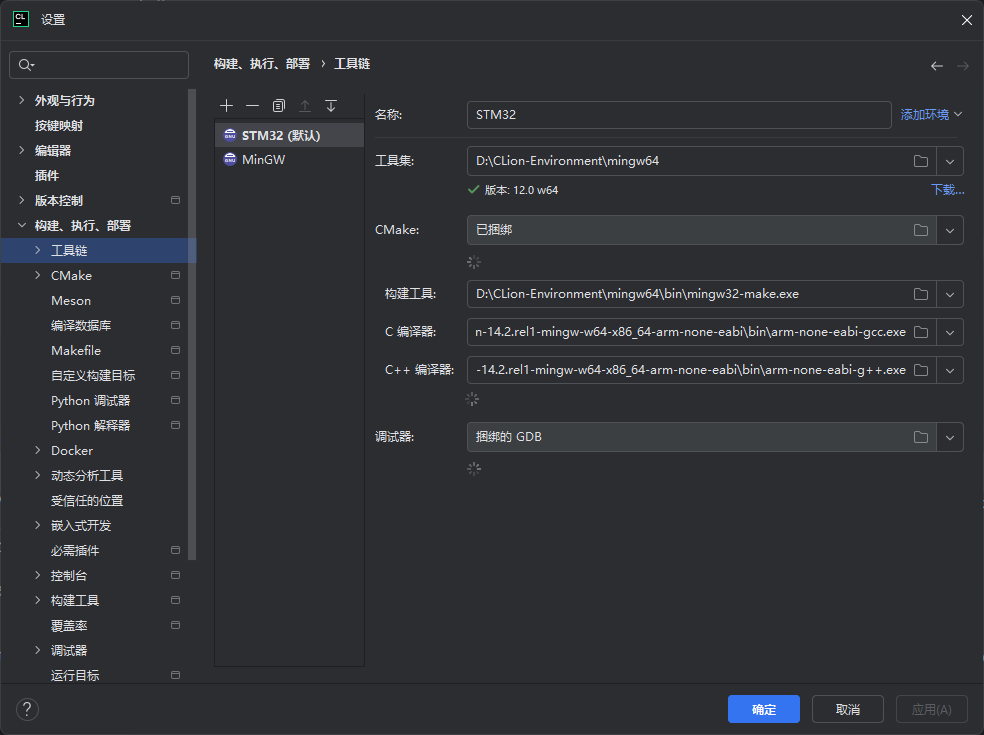The width and height of the screenshot is (984, 735).
Task: Expand the 构建工具 tree node
Action: (38, 600)
